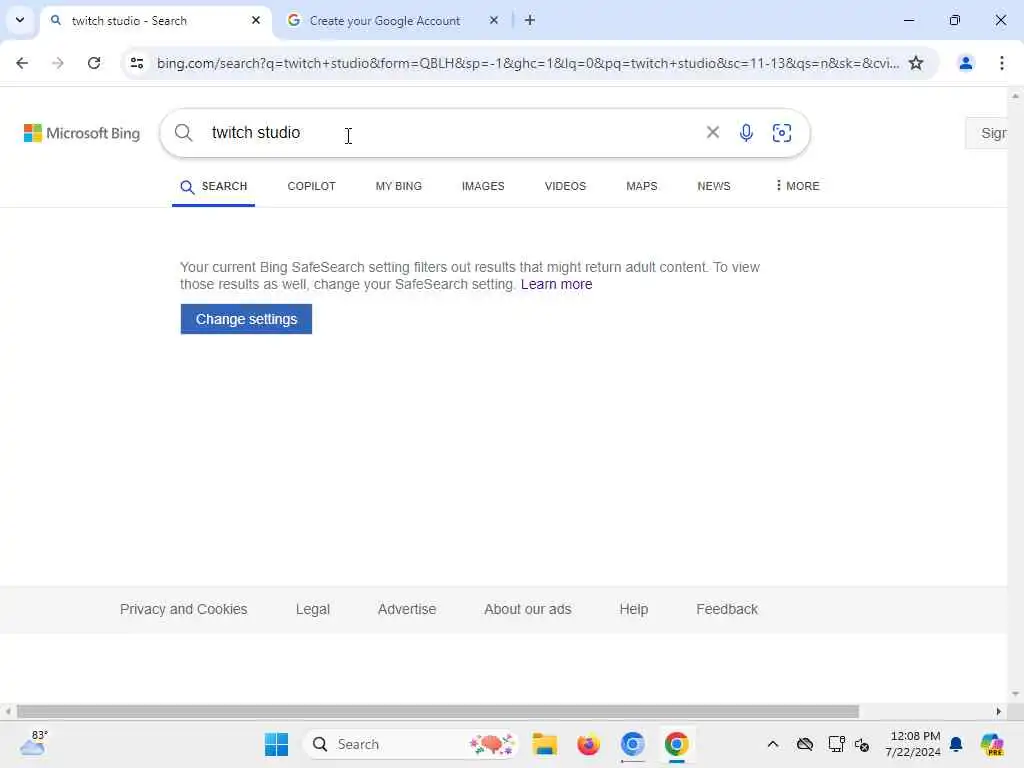Click the Chrome back arrow
Viewport: 1024px width, 768px height.
tap(22, 63)
